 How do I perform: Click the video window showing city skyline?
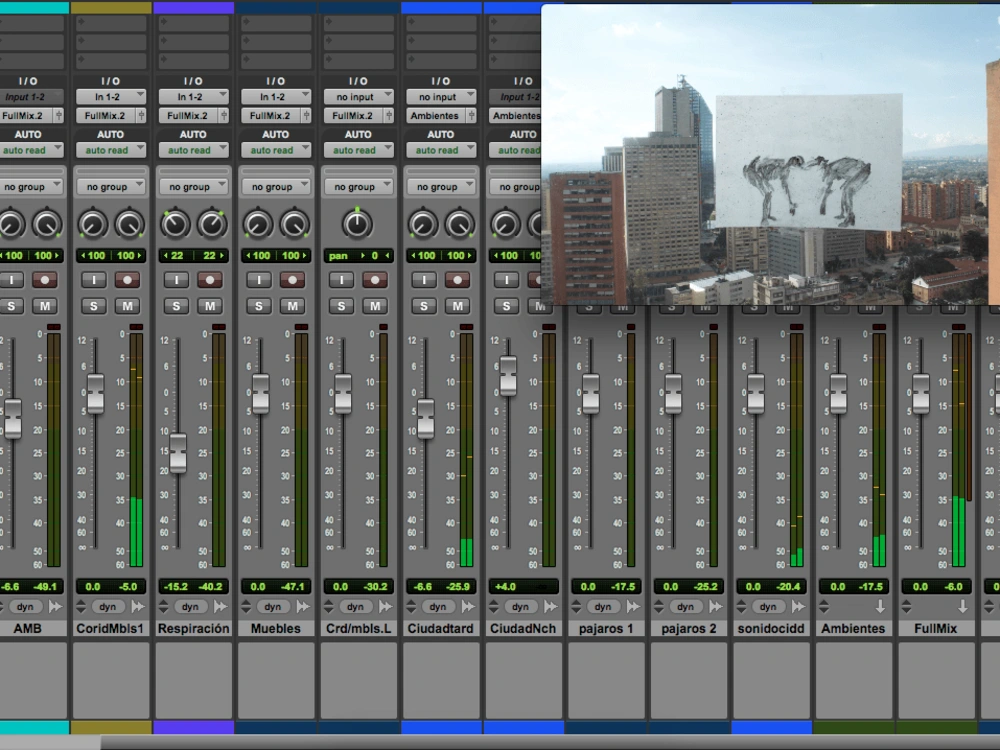[x=770, y=154]
